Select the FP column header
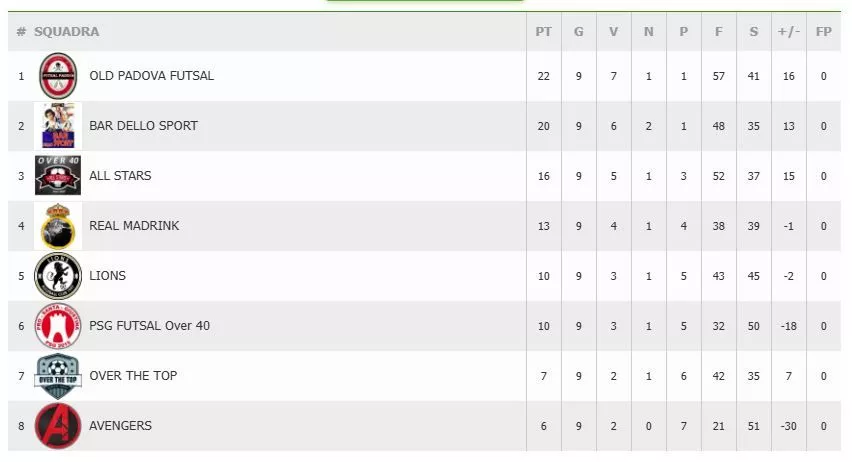 click(824, 32)
